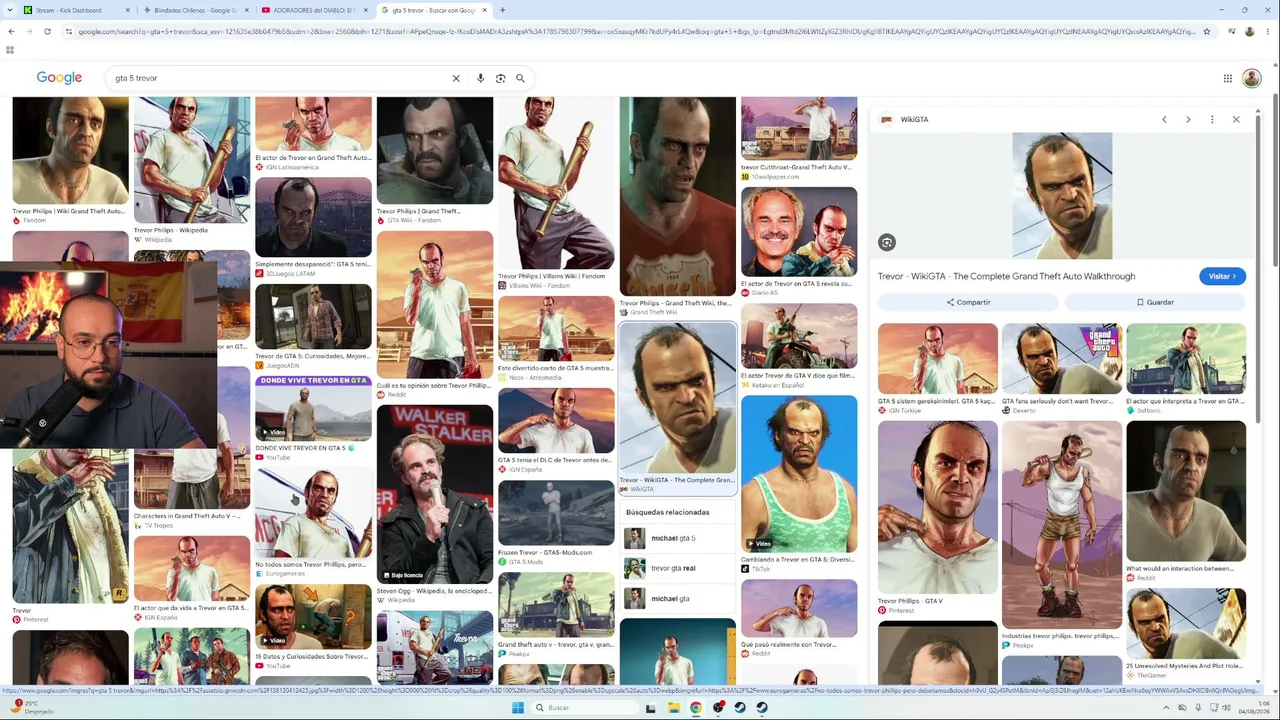The image size is (1280, 720).
Task: Close the Stream - Kick Dashboard tab
Action: tap(127, 10)
